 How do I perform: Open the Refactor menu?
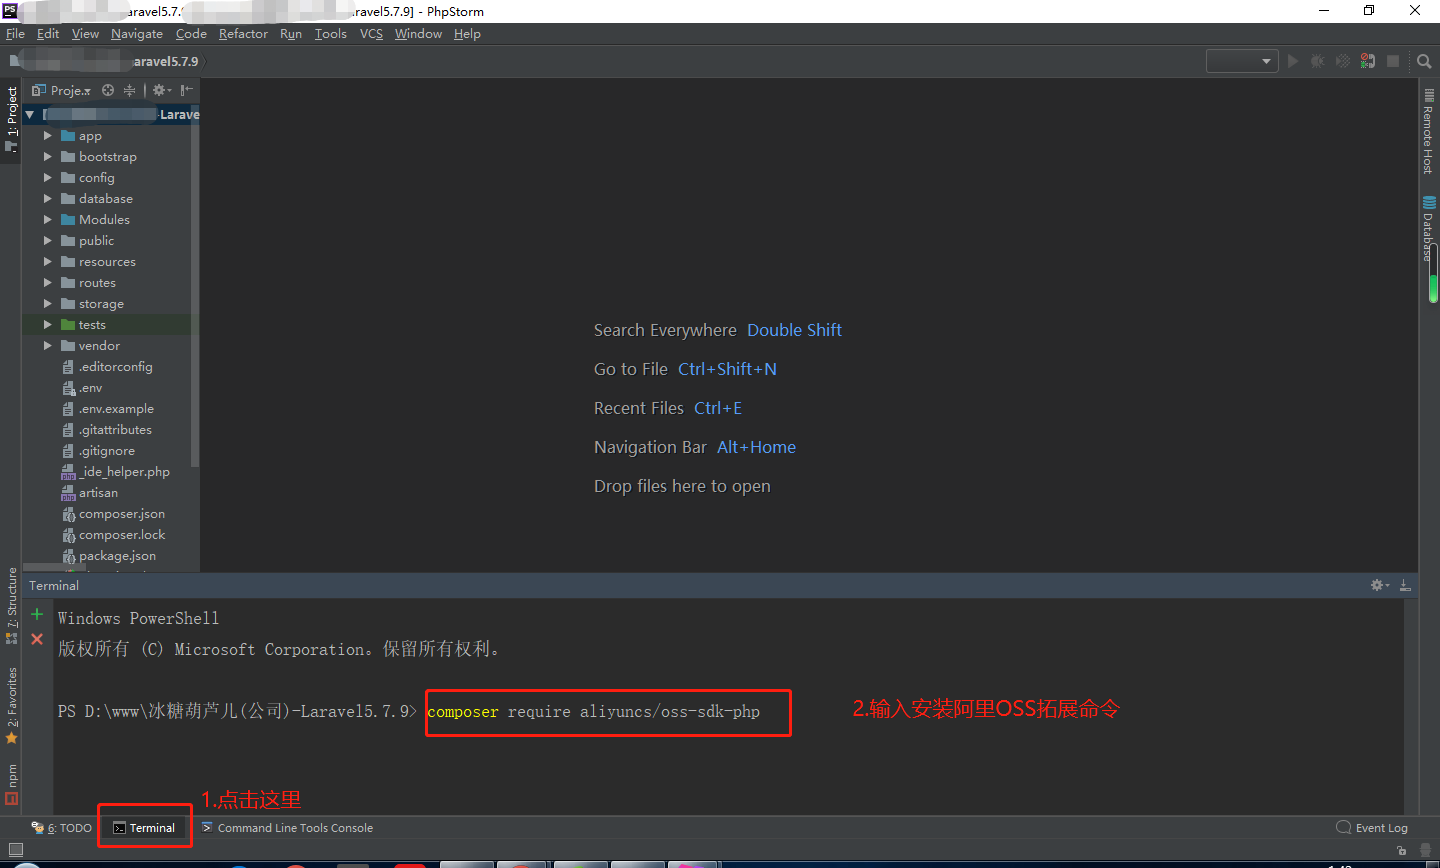pos(243,34)
